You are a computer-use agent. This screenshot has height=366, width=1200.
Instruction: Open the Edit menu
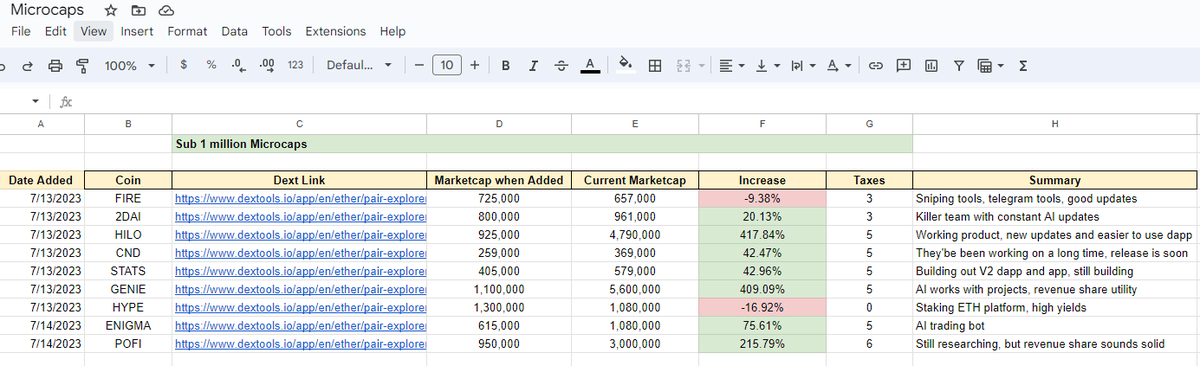click(55, 31)
